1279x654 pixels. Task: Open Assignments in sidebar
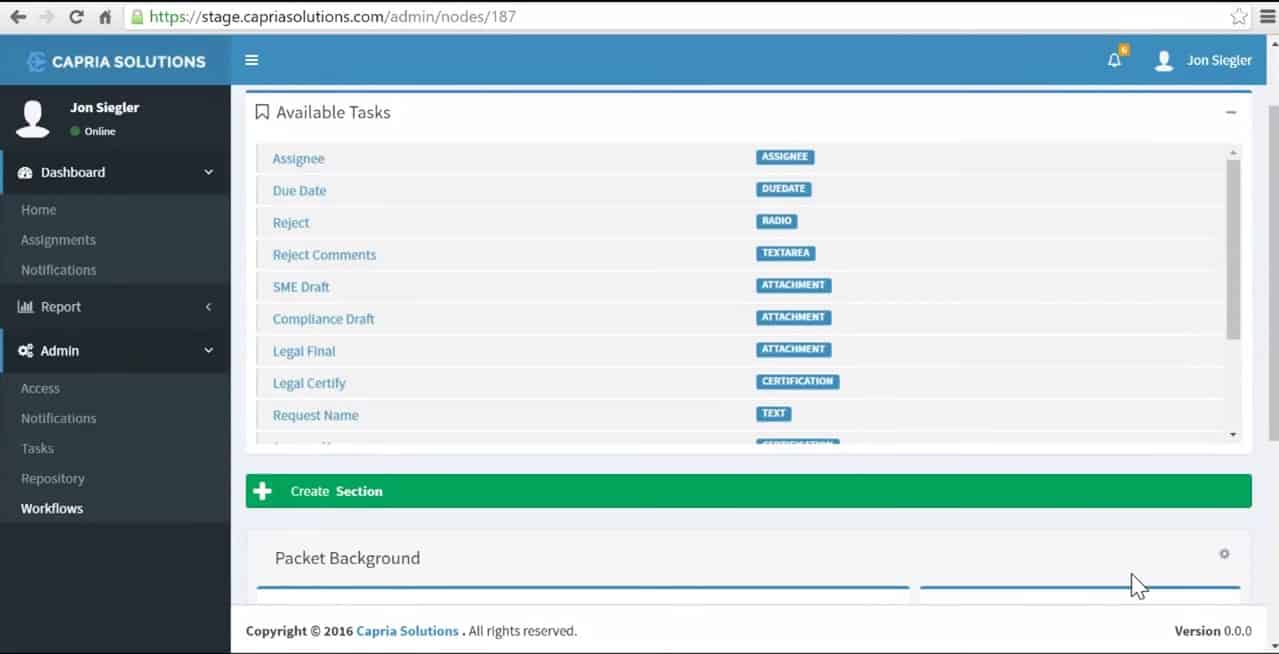point(58,240)
